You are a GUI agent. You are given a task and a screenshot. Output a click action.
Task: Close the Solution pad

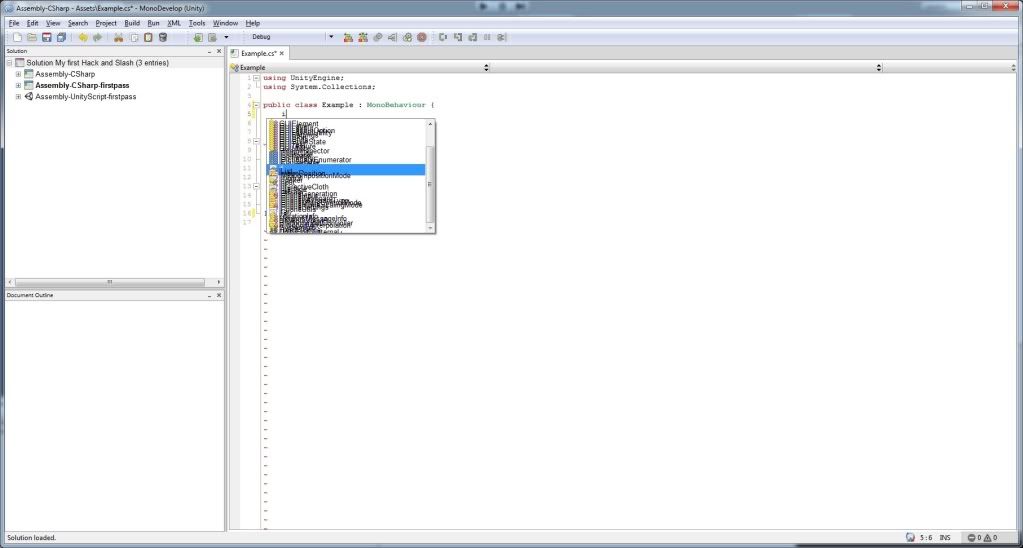coord(219,51)
